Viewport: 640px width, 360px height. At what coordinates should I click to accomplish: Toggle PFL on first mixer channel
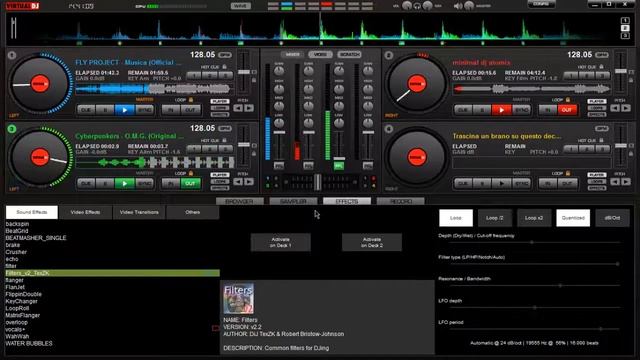(x=279, y=166)
